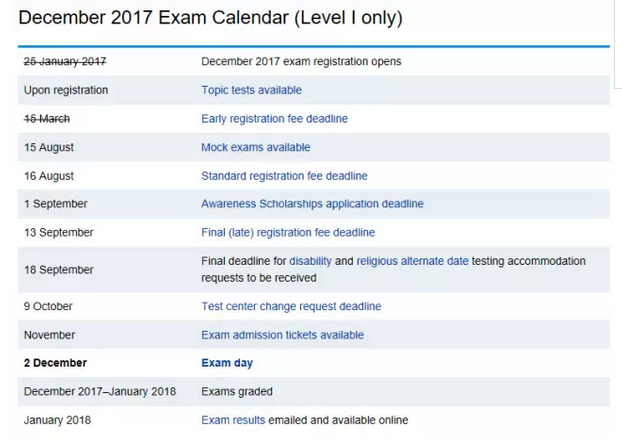Click the 18 September date cell
622x446 pixels.
59,270
